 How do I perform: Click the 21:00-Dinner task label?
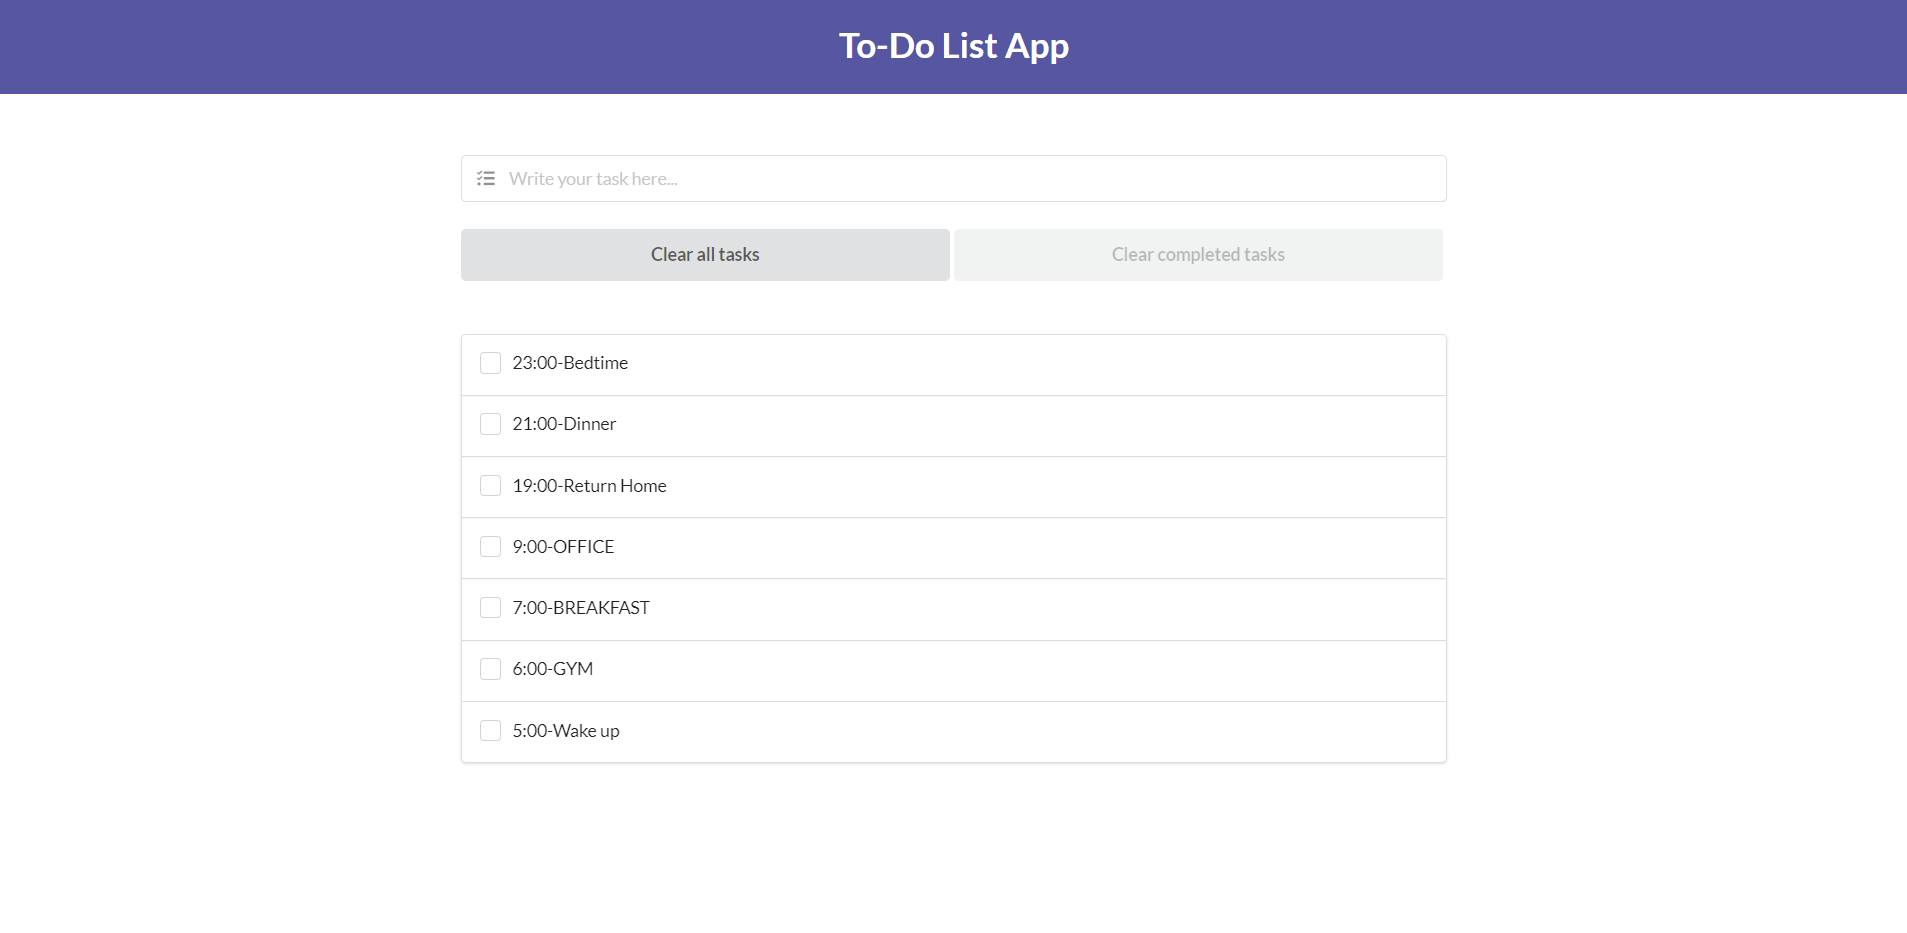click(563, 423)
